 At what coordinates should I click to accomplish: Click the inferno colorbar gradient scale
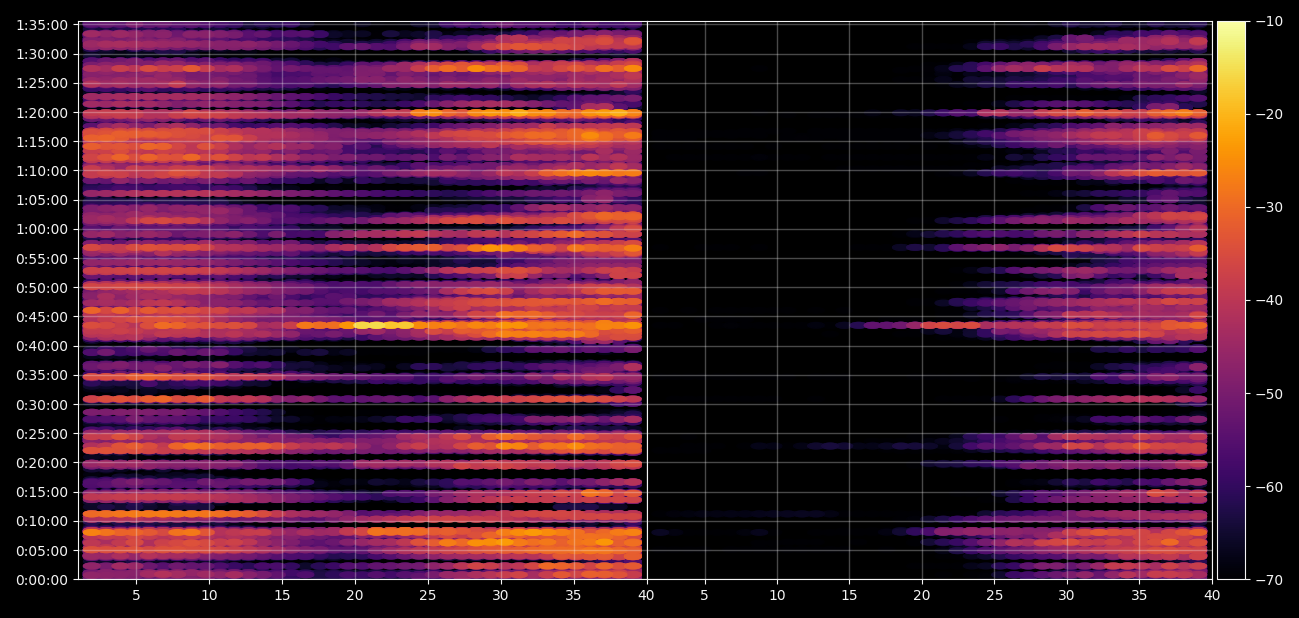[x=1231, y=300]
